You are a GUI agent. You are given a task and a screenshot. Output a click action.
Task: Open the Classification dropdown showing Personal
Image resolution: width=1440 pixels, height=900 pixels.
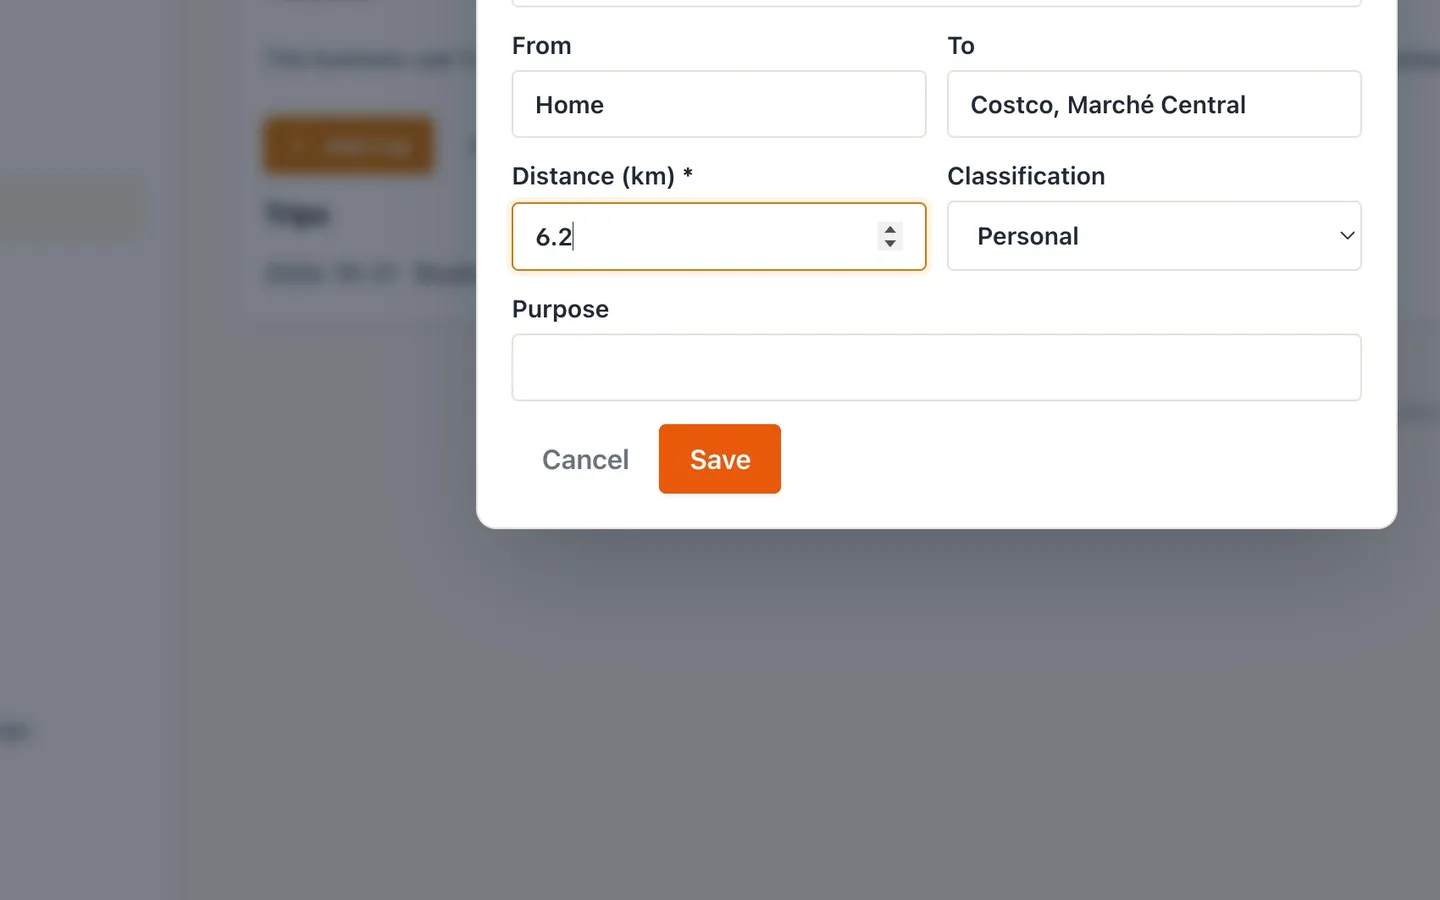pos(1154,236)
